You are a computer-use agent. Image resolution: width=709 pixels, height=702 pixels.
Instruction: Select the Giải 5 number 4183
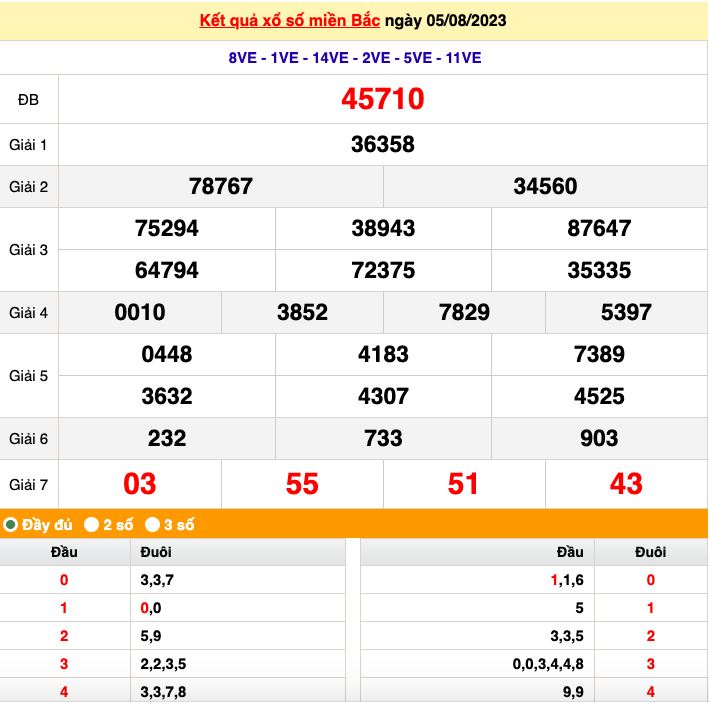[x=383, y=354]
